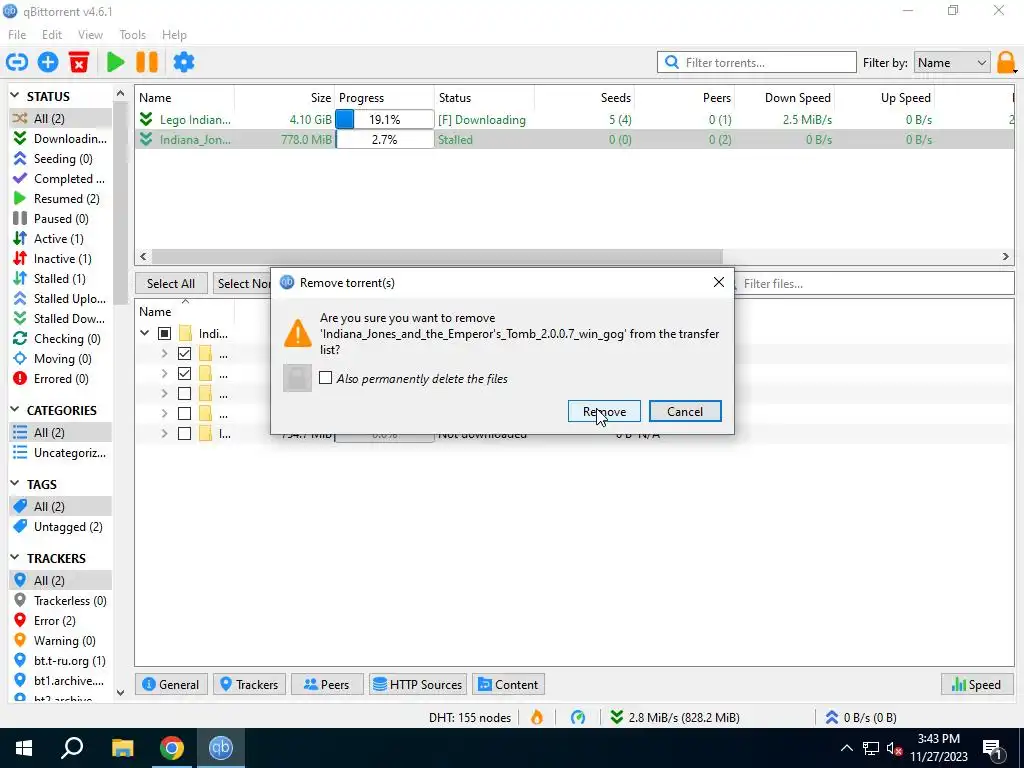
Task: Switch to the Peers tab
Action: (327, 684)
